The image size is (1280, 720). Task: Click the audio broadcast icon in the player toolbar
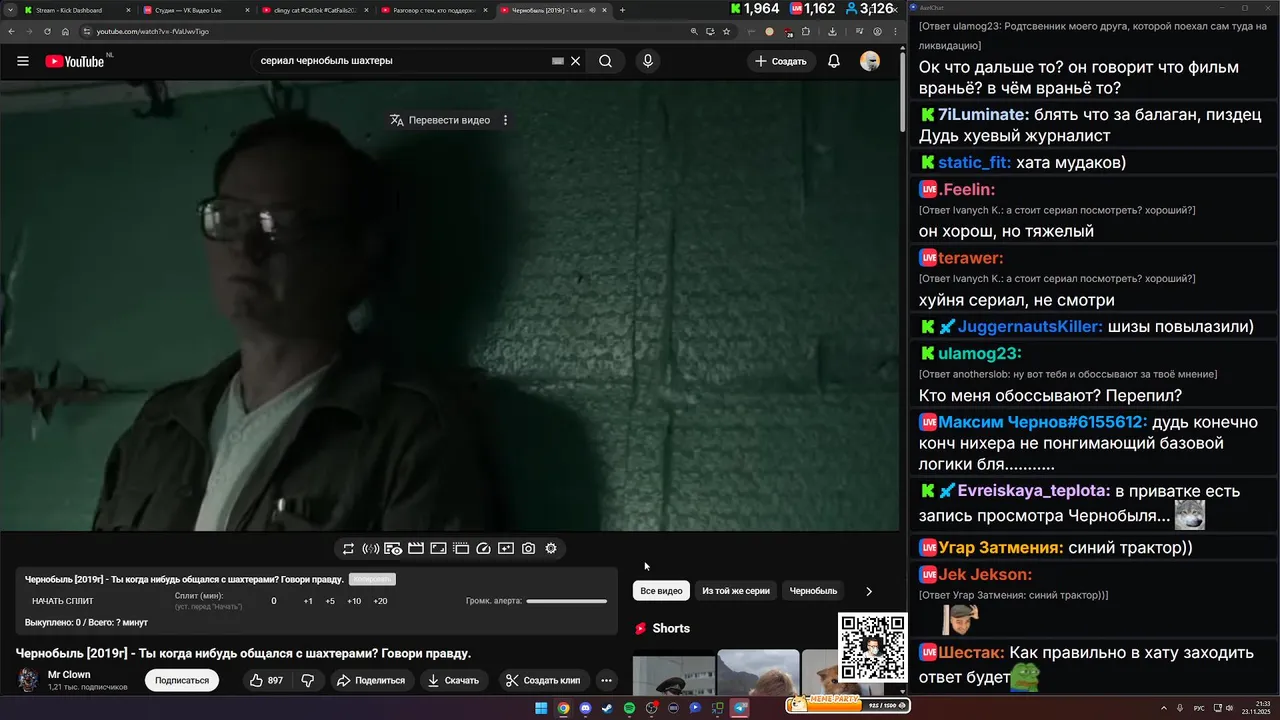[x=370, y=548]
